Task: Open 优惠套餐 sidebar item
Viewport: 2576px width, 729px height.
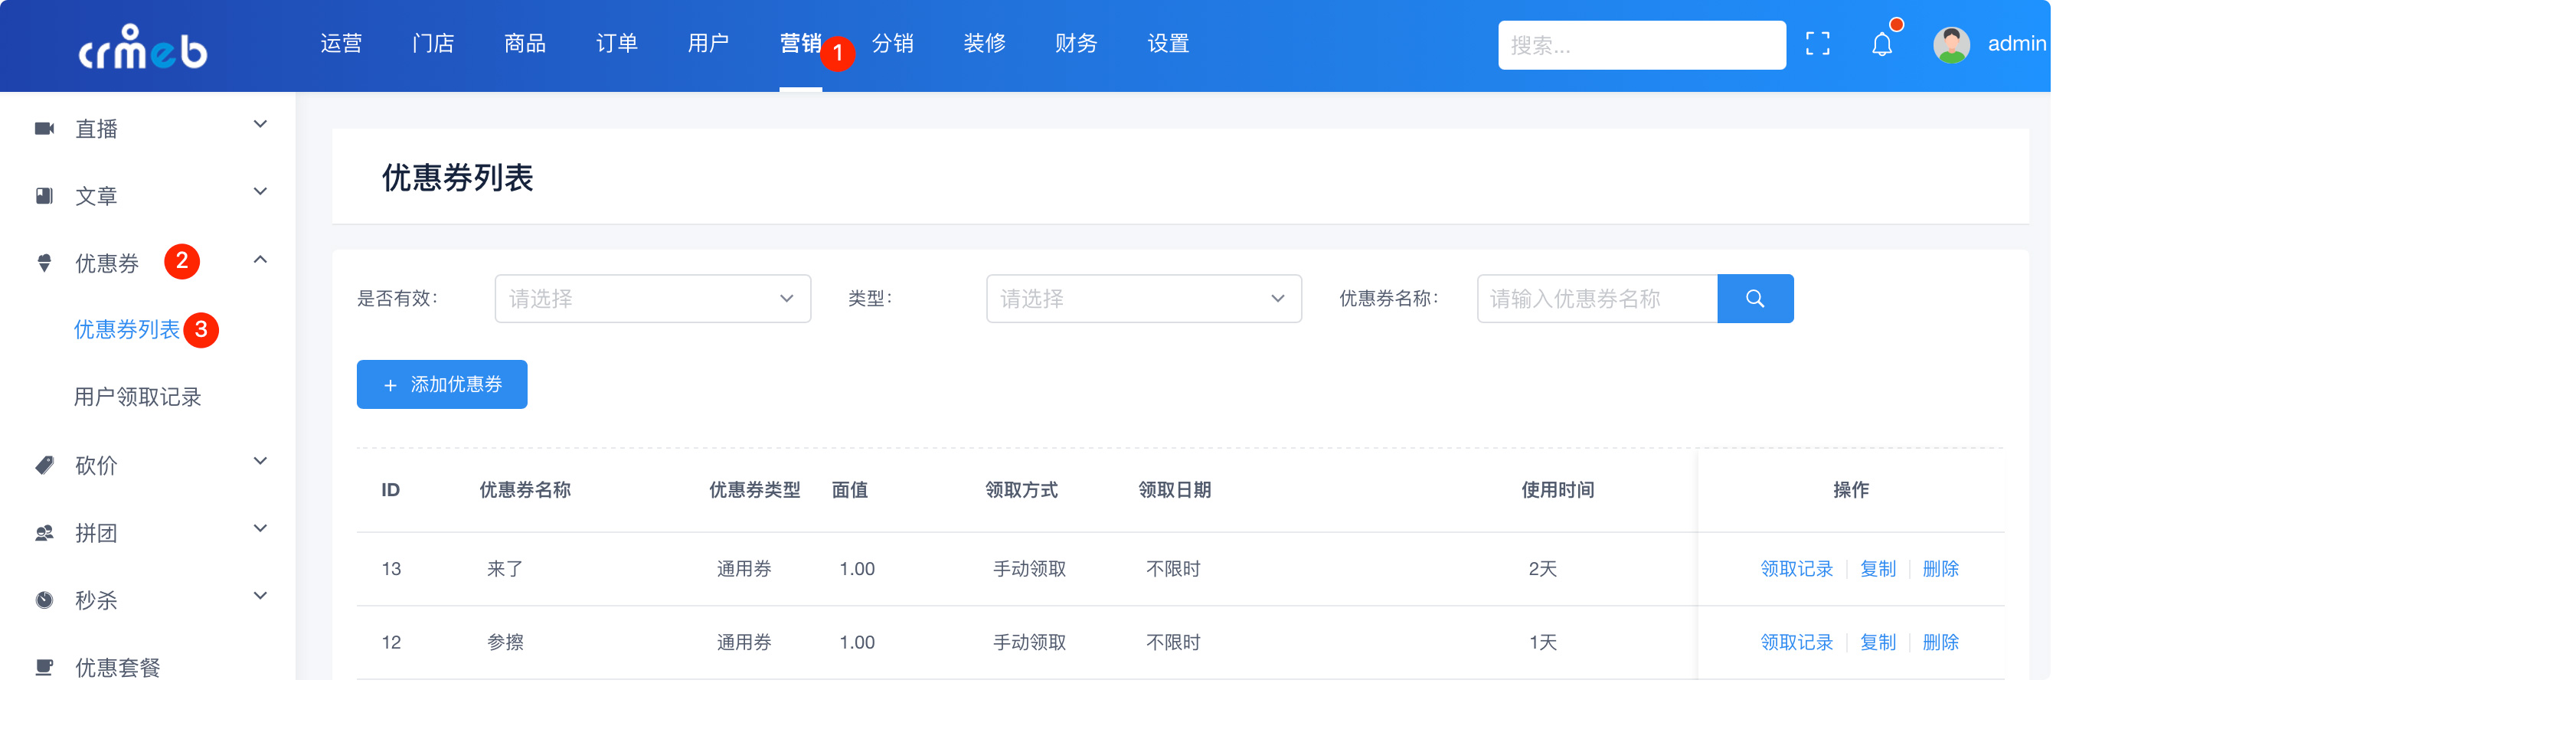Action: (x=118, y=667)
